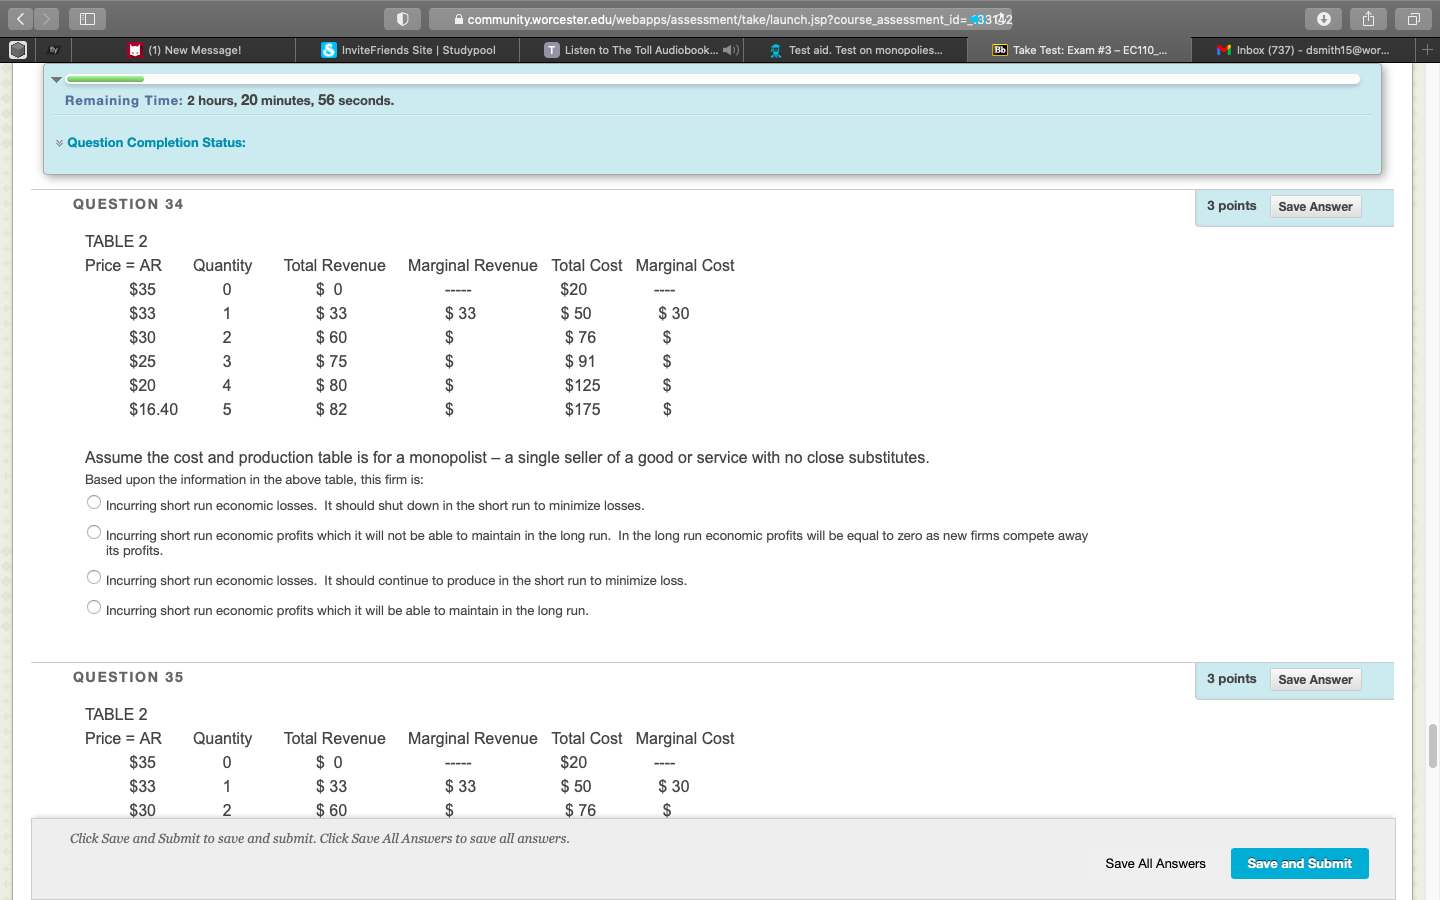Select 'should shut down in the short run' option

[94, 503]
